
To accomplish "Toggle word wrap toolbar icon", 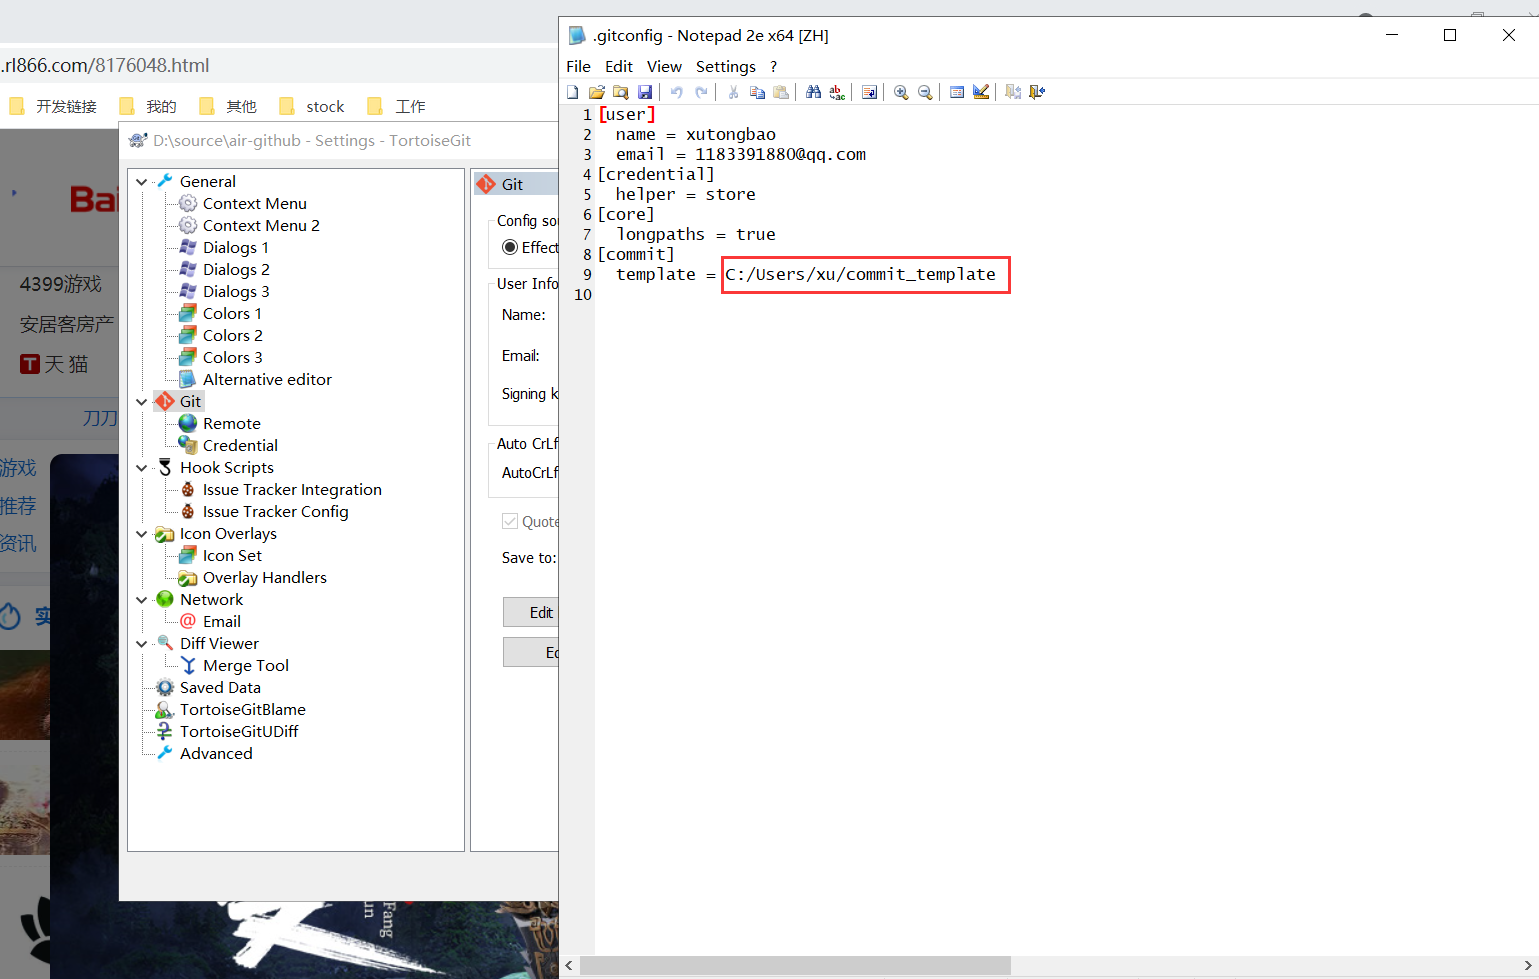I will [869, 92].
